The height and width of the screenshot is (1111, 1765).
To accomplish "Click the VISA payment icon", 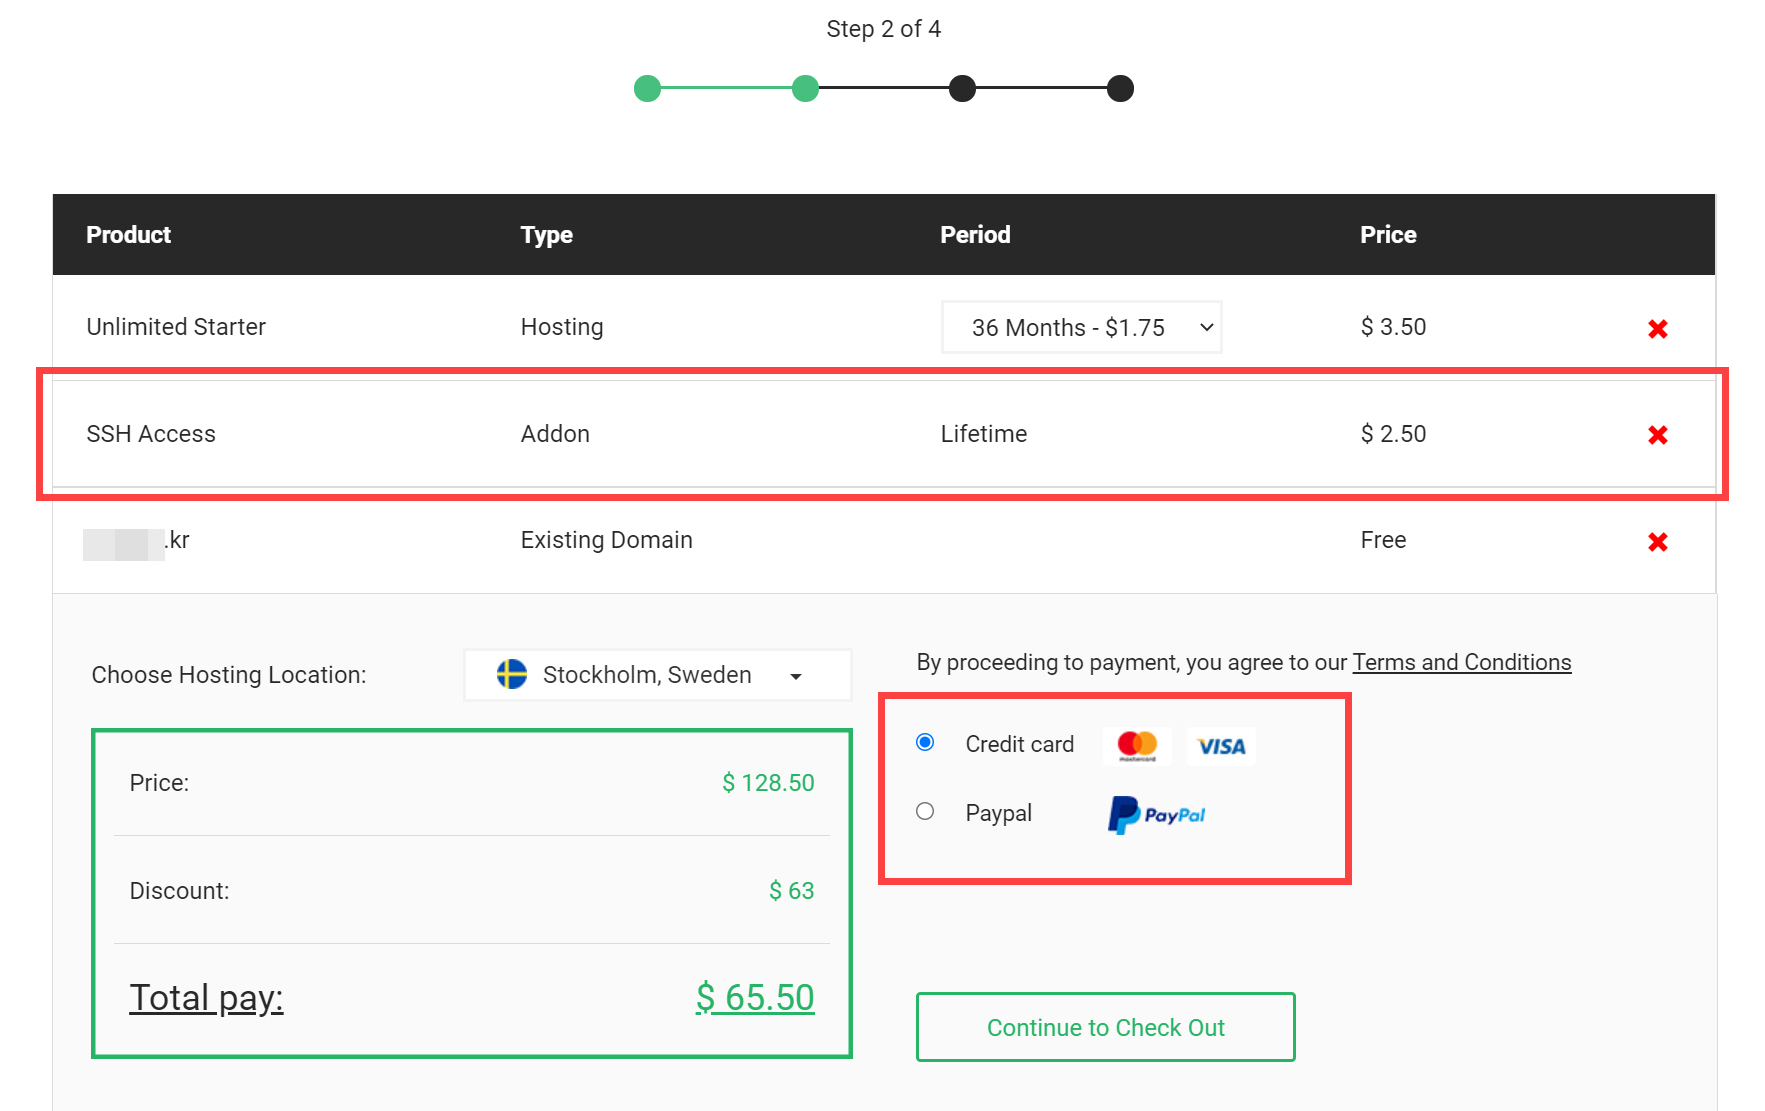I will (x=1220, y=745).
